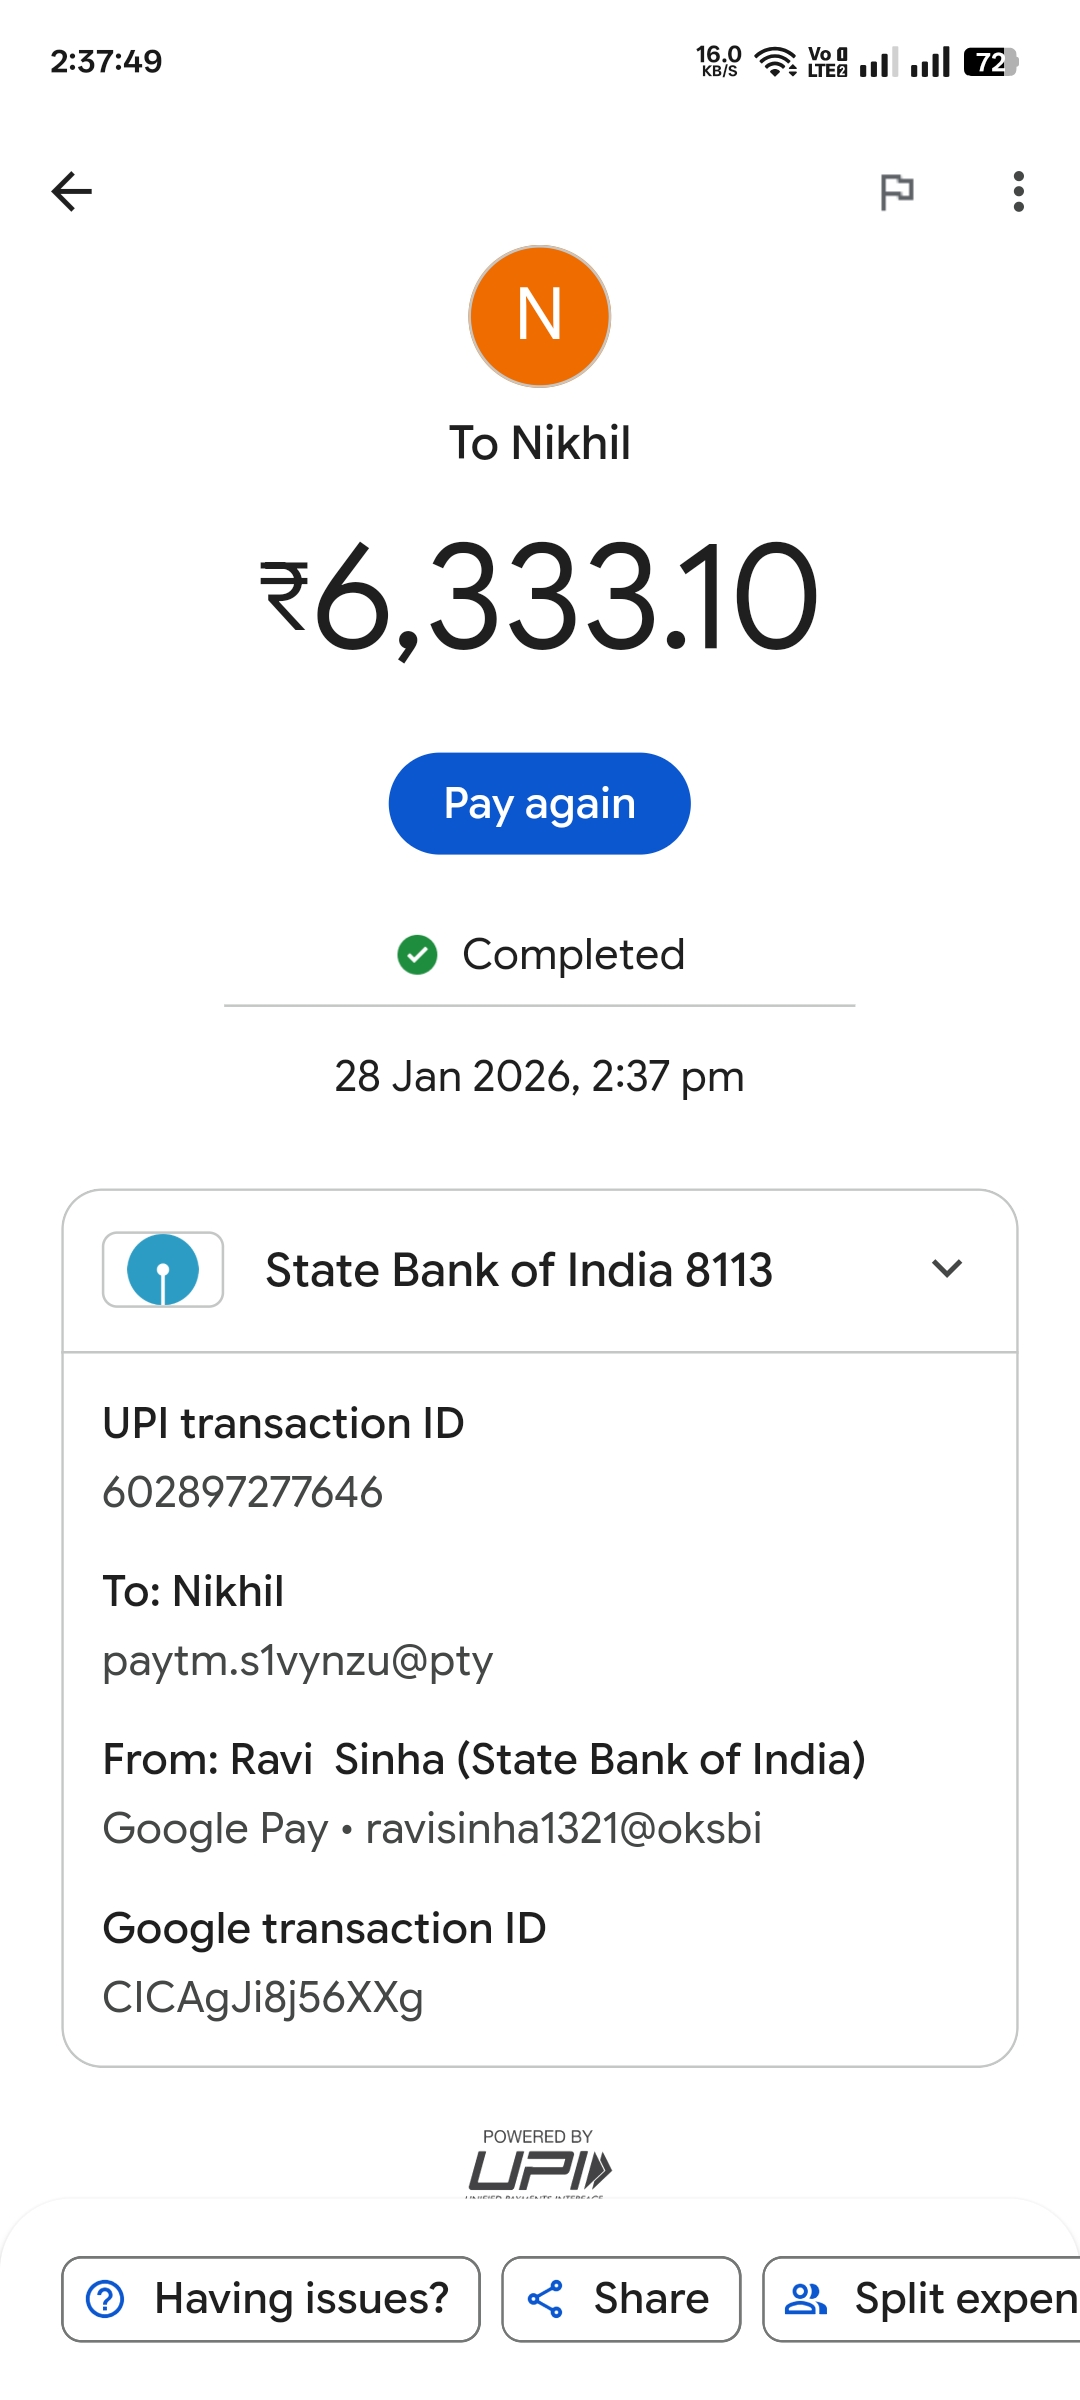
Task: Select State Bank of India 8113 row
Action: click(518, 1270)
